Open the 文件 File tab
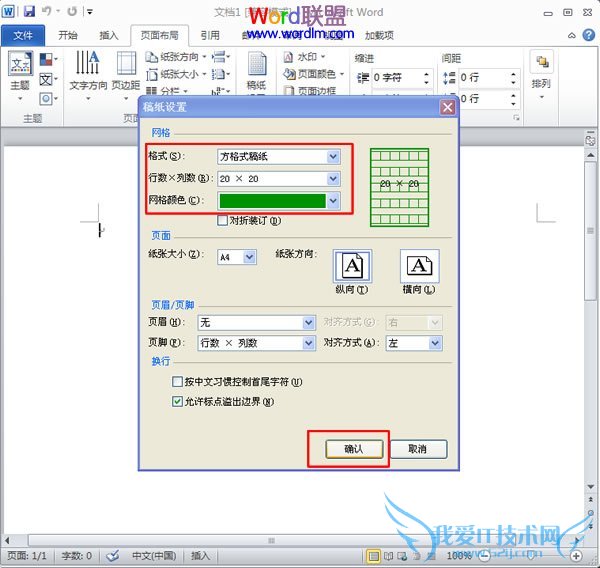600x568 pixels. (x=23, y=36)
